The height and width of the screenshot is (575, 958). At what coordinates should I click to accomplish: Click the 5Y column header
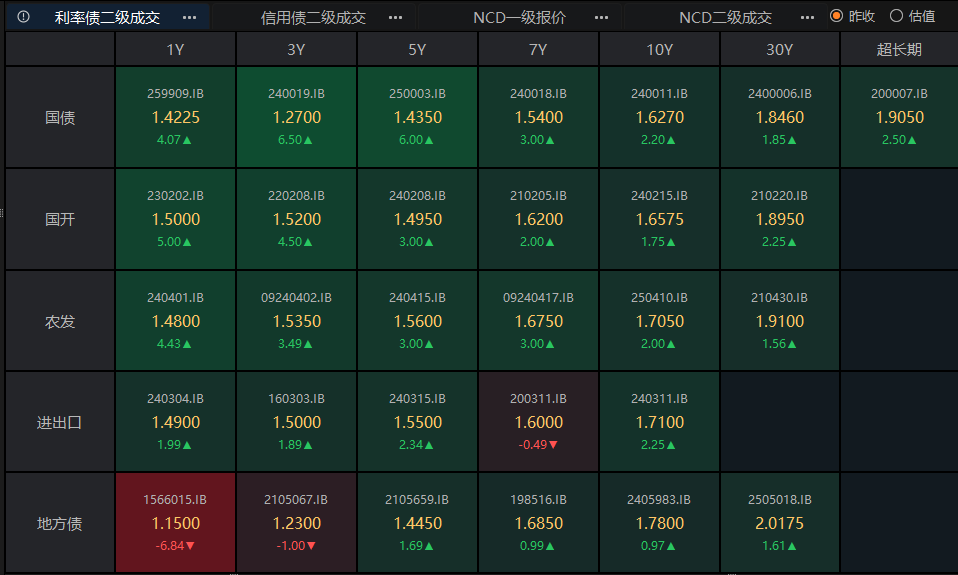pos(417,49)
